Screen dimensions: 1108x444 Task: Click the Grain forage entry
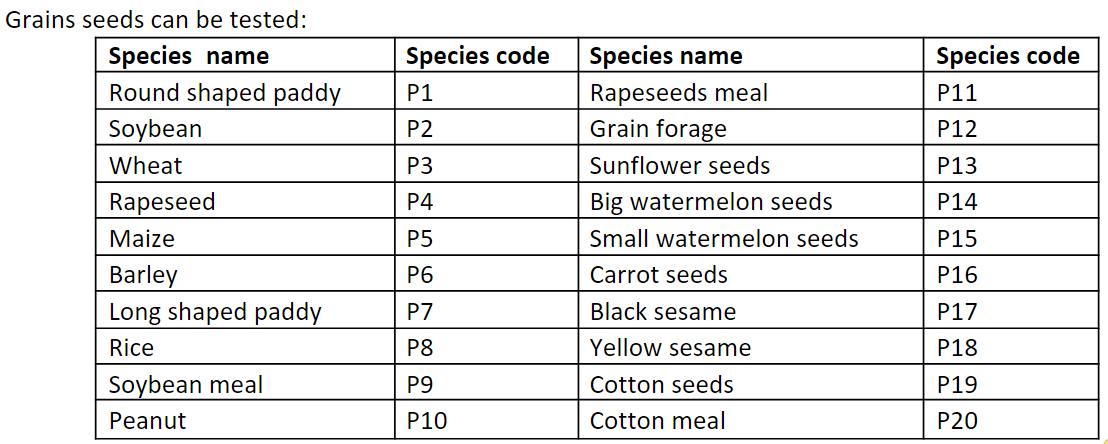tap(751, 129)
